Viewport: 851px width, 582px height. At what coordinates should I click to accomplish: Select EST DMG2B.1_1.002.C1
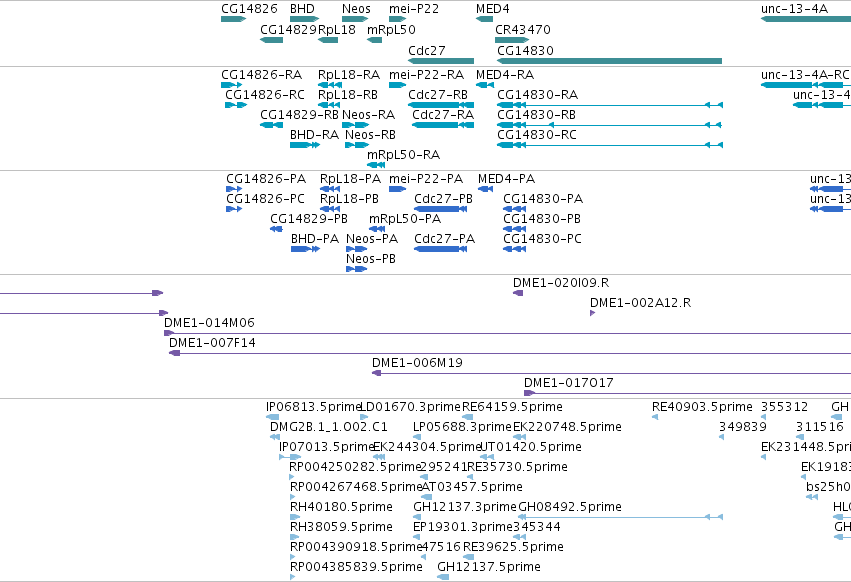[x=275, y=438]
